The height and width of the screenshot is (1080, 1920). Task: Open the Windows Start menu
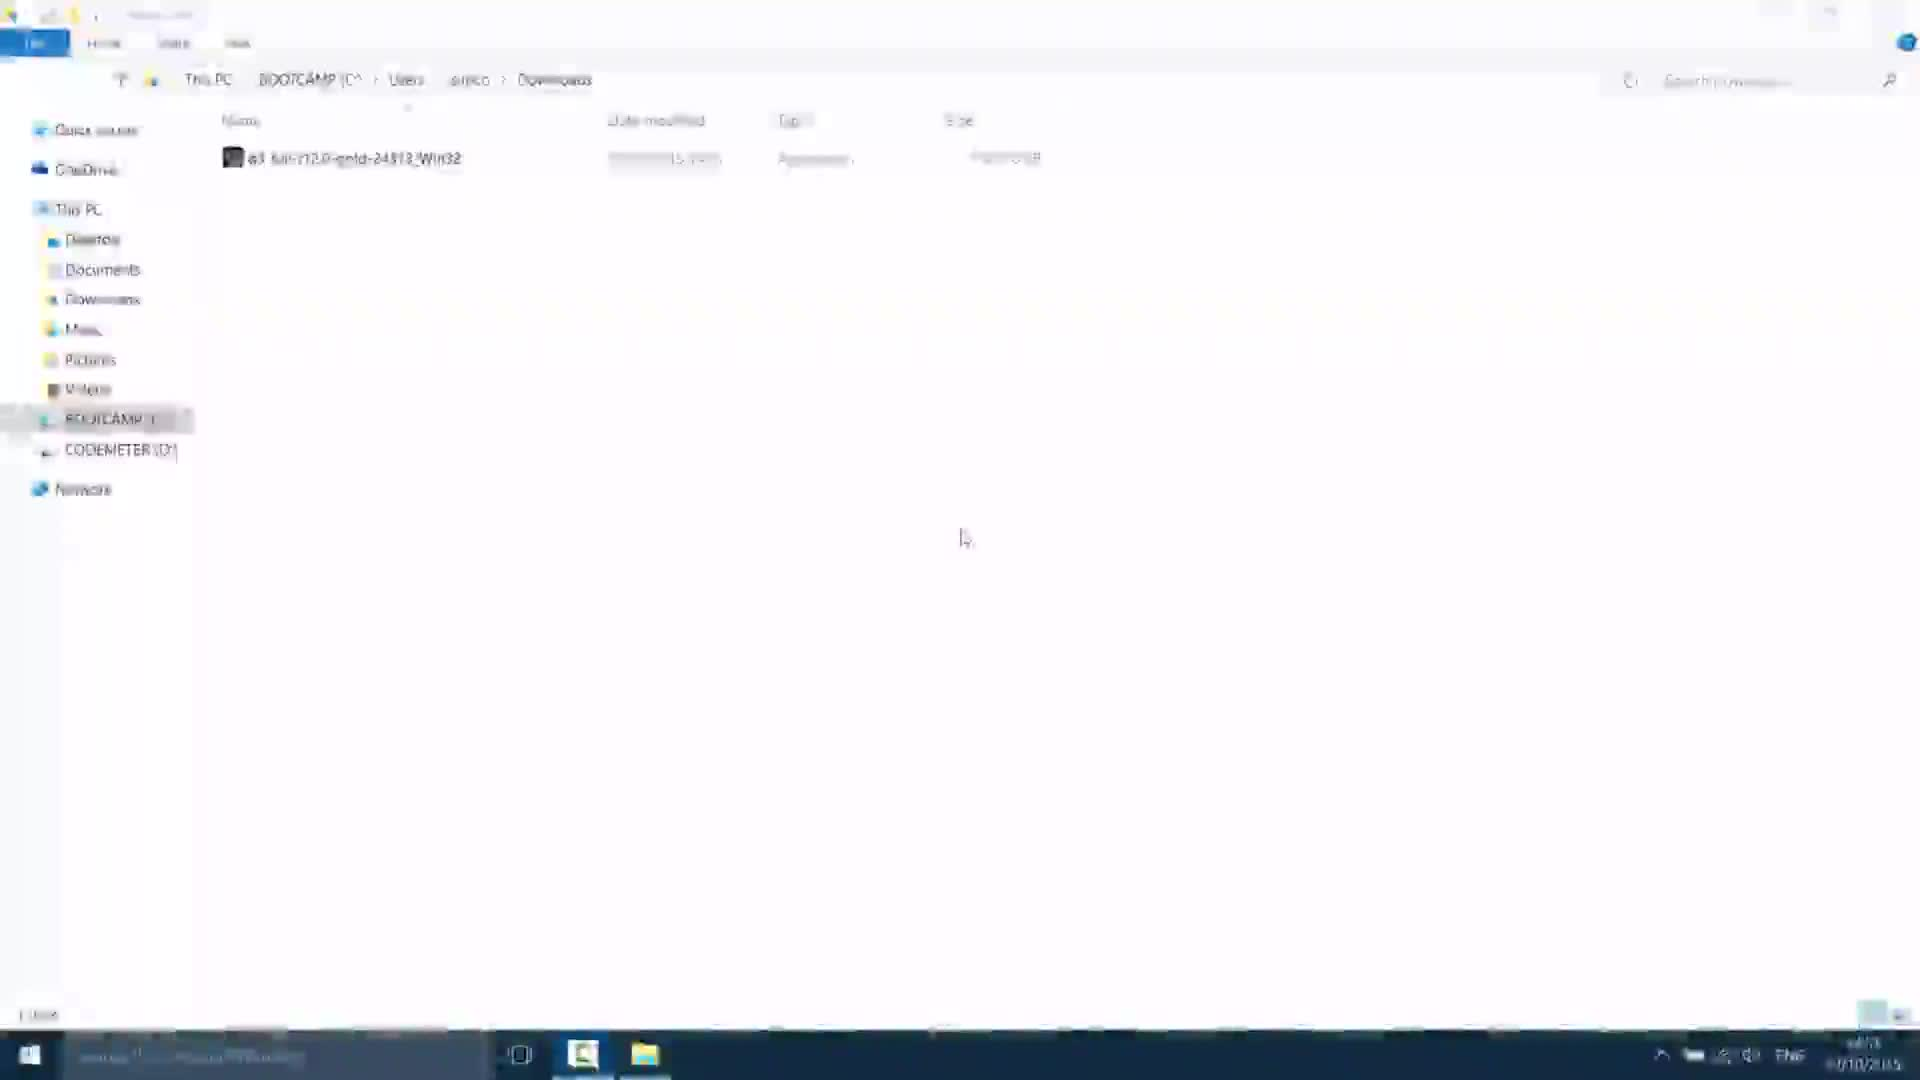coord(29,1055)
